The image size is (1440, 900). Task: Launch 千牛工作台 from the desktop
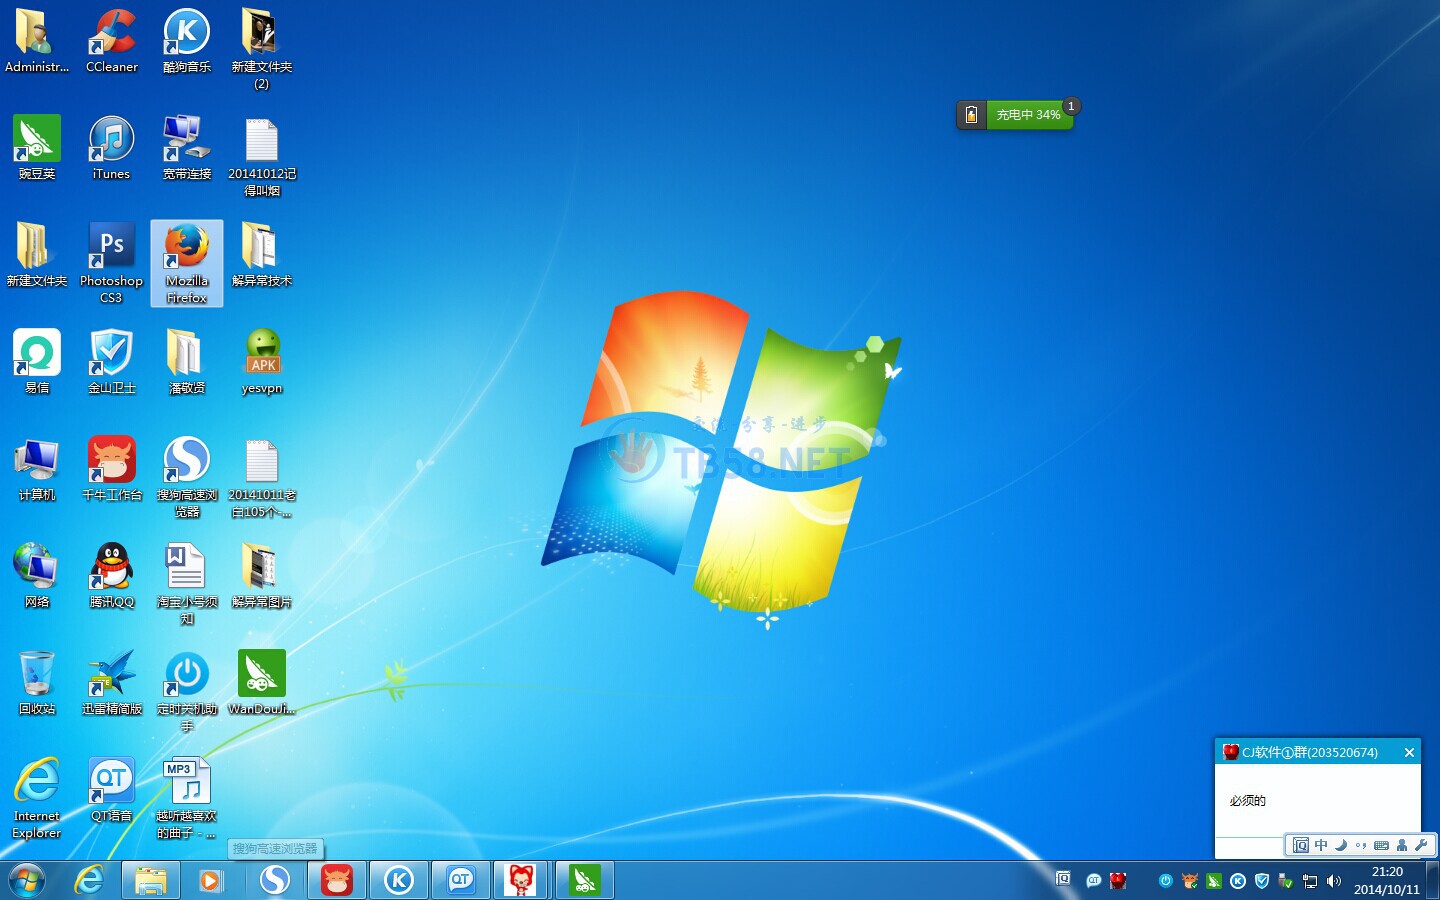(x=112, y=468)
